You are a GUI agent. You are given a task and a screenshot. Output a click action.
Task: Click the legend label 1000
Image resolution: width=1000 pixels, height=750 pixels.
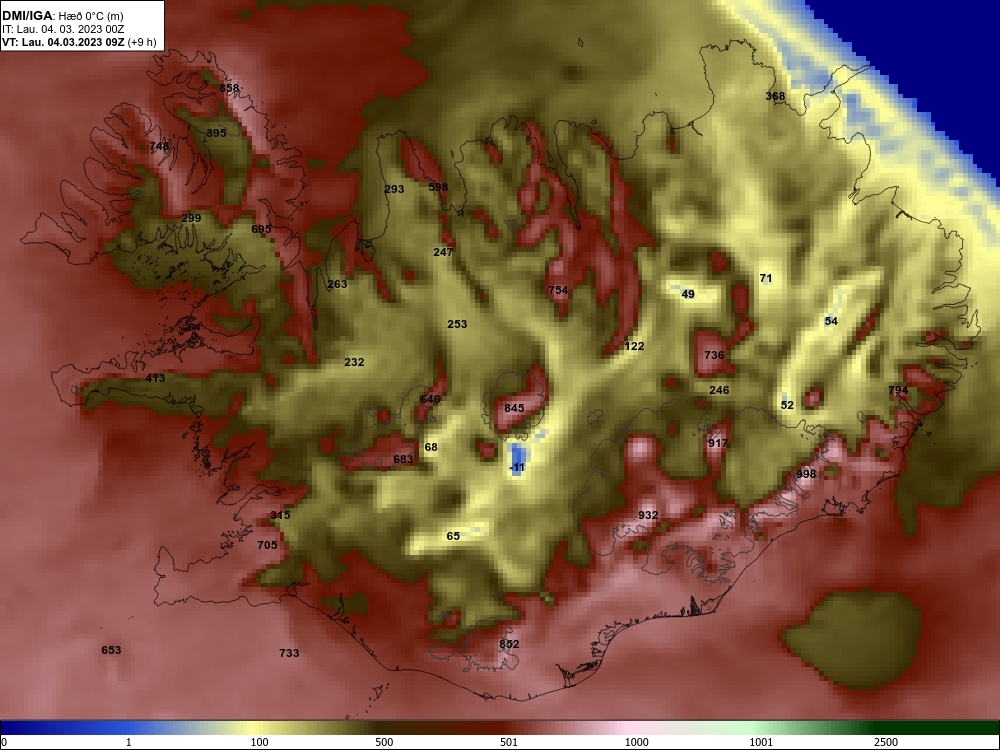pos(636,742)
